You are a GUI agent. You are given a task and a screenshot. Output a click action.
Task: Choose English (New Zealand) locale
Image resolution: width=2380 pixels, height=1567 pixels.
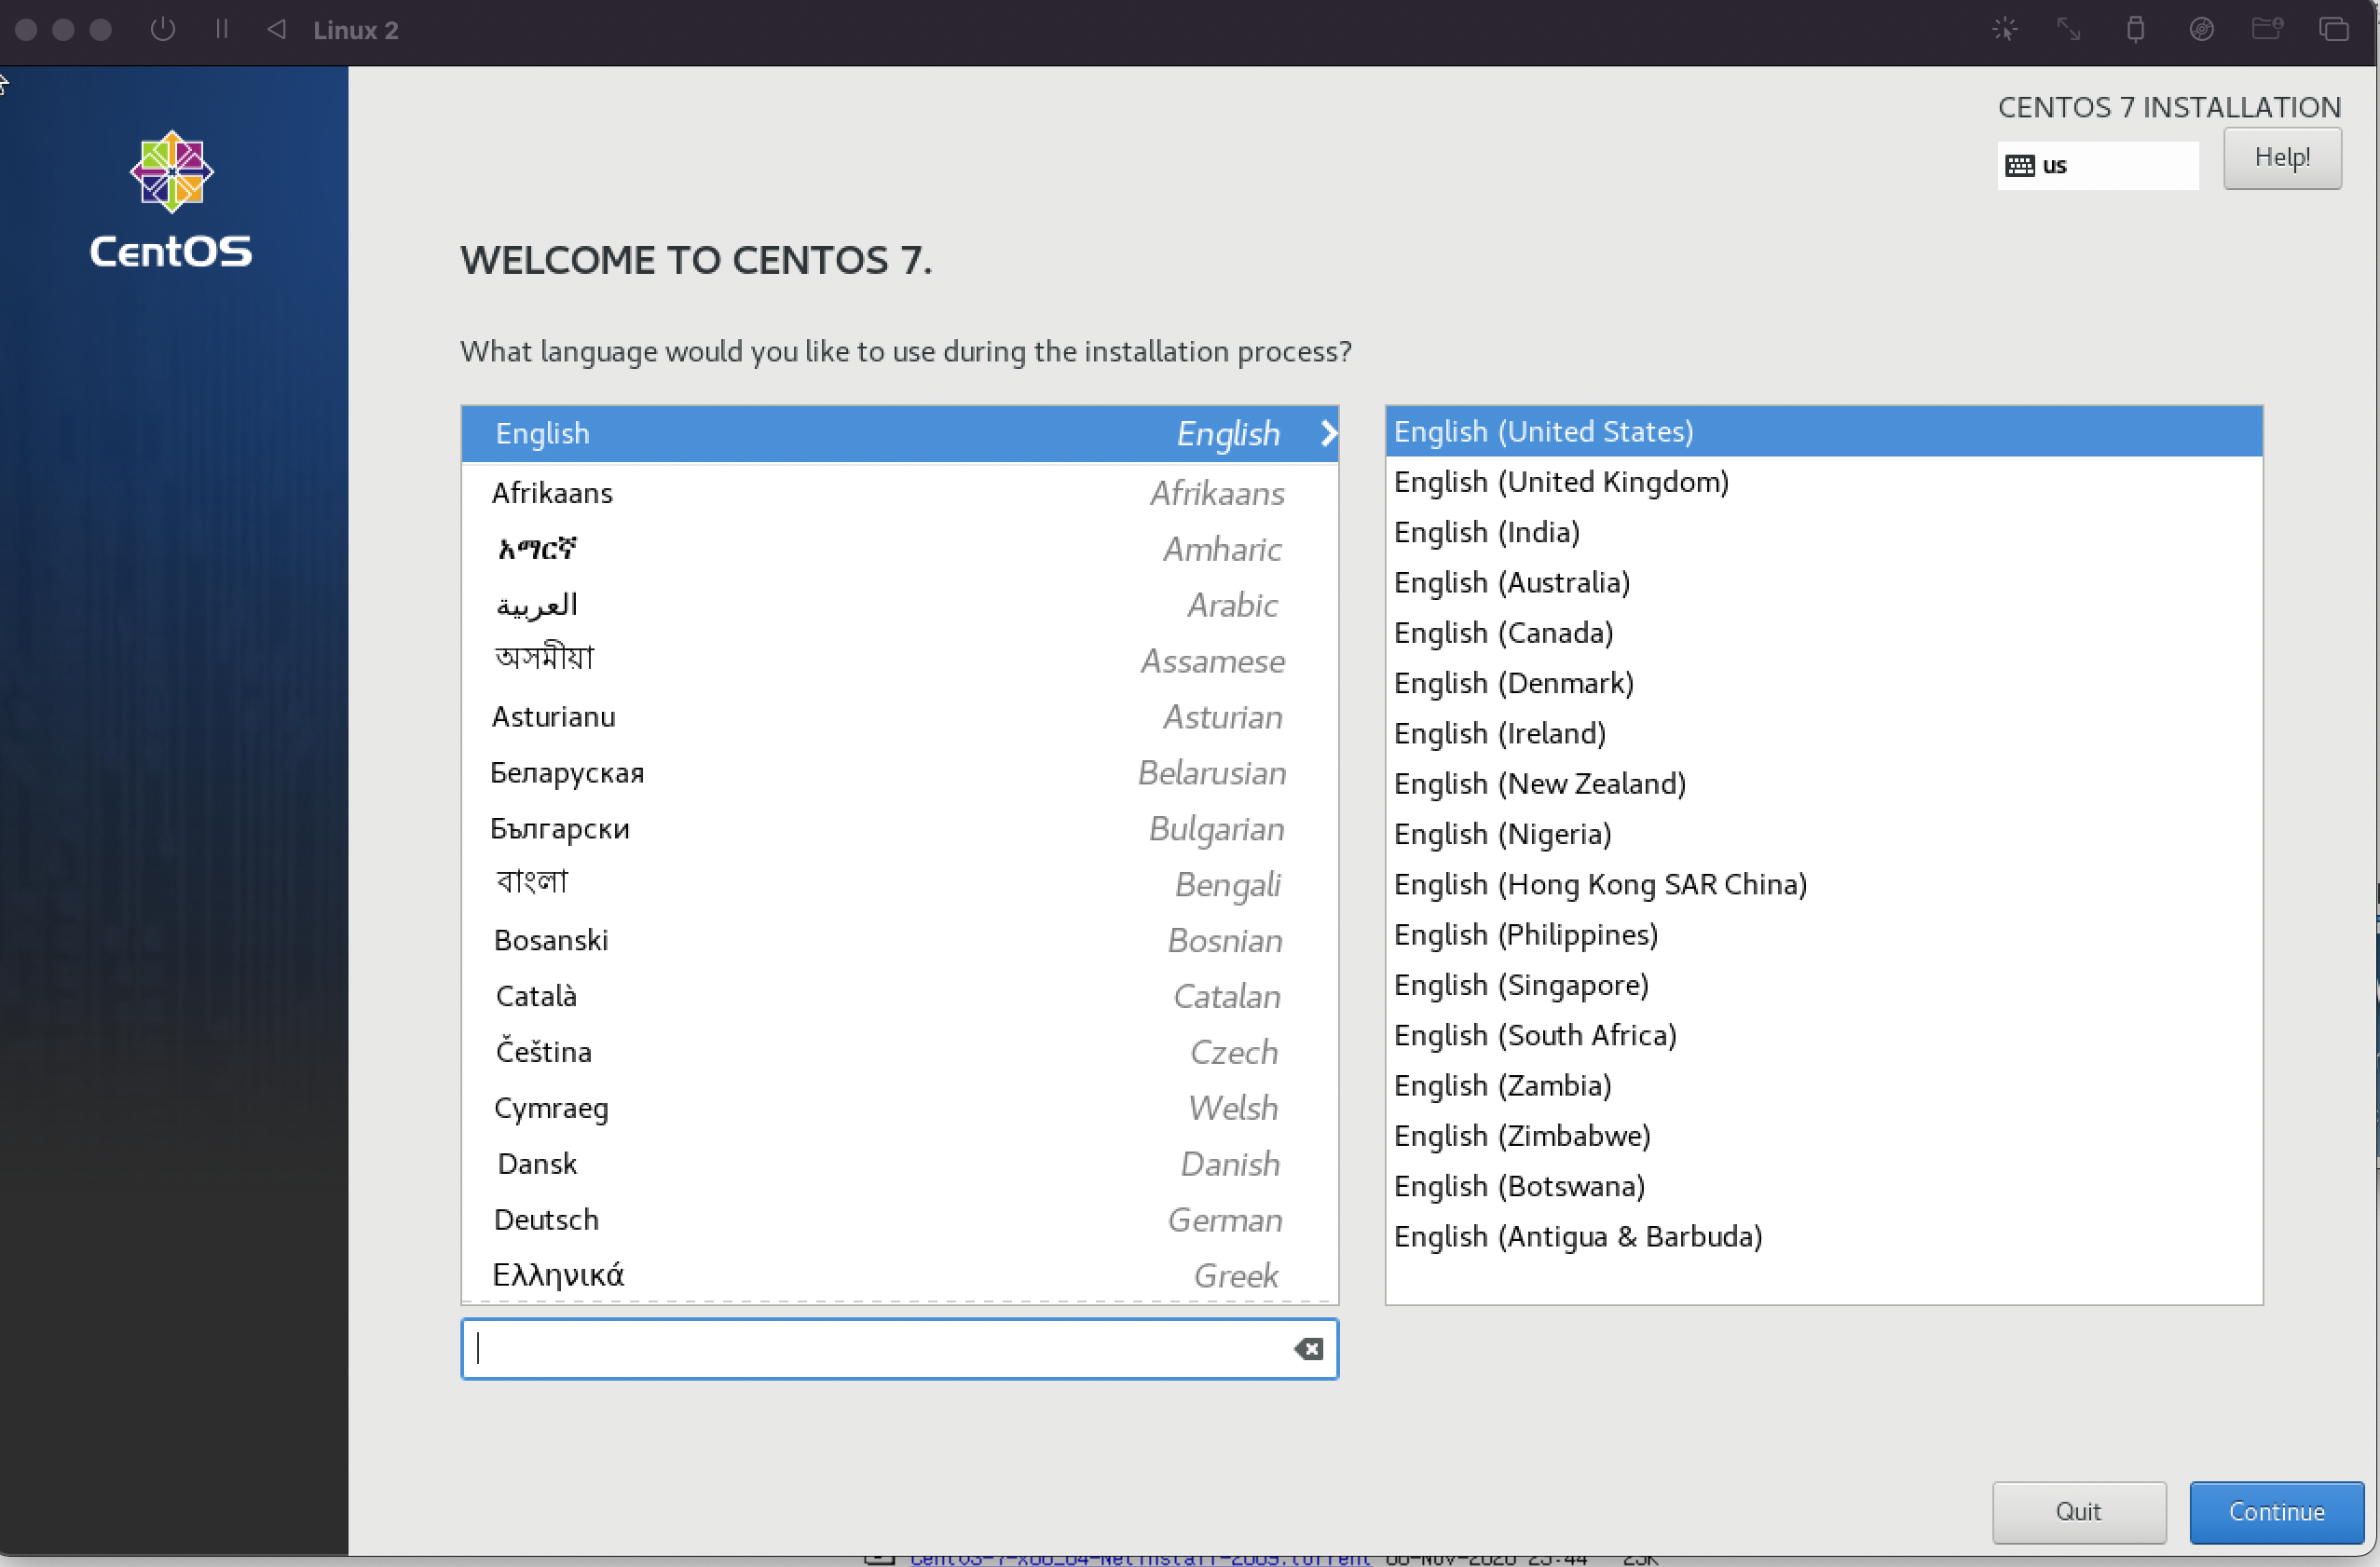coord(1824,784)
